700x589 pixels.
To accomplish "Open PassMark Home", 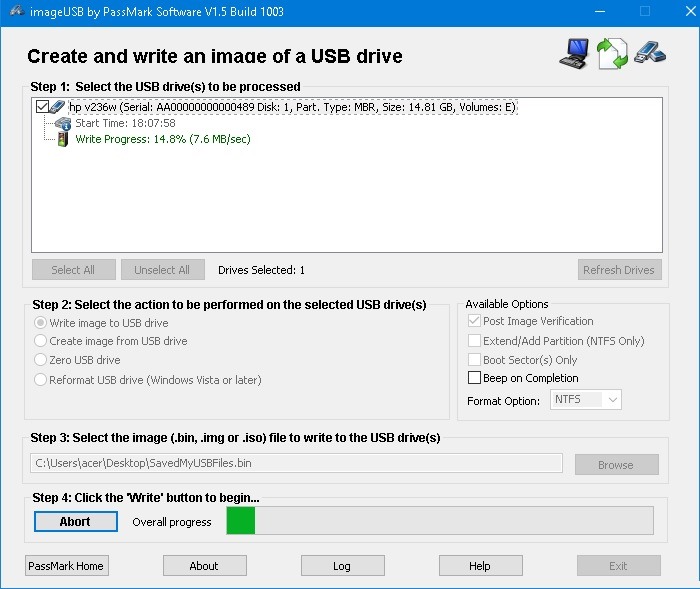I will pos(67,566).
